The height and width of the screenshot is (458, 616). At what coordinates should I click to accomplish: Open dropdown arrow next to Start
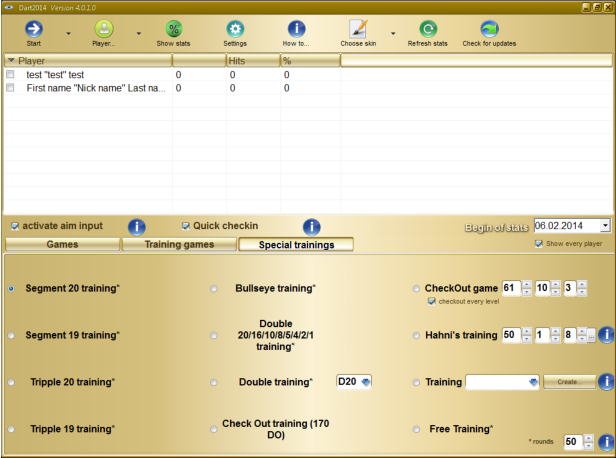pos(68,32)
